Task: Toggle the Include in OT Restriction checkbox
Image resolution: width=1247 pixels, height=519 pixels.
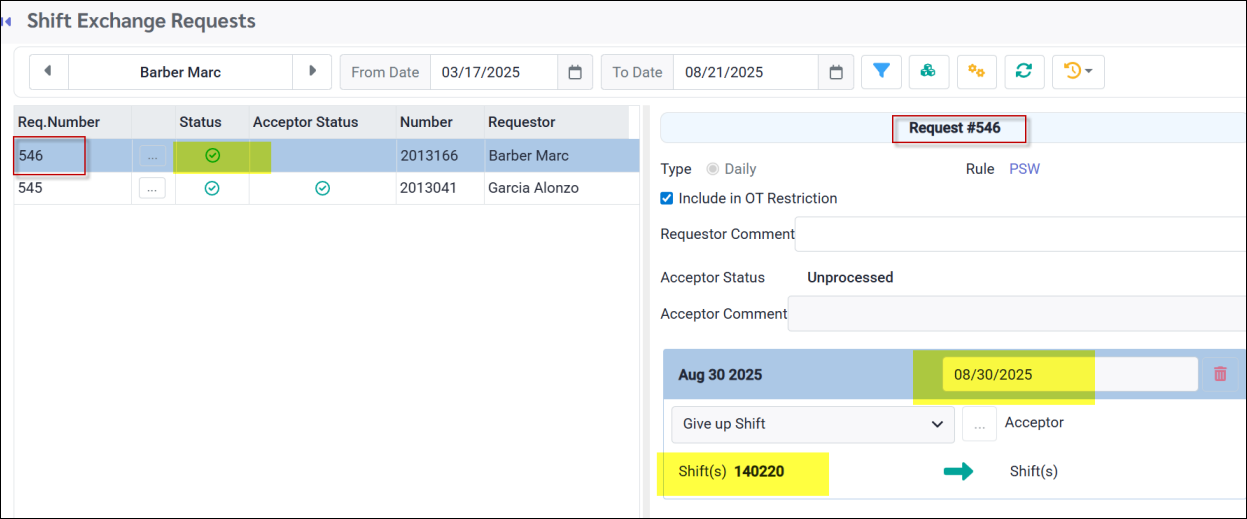Action: tap(667, 198)
